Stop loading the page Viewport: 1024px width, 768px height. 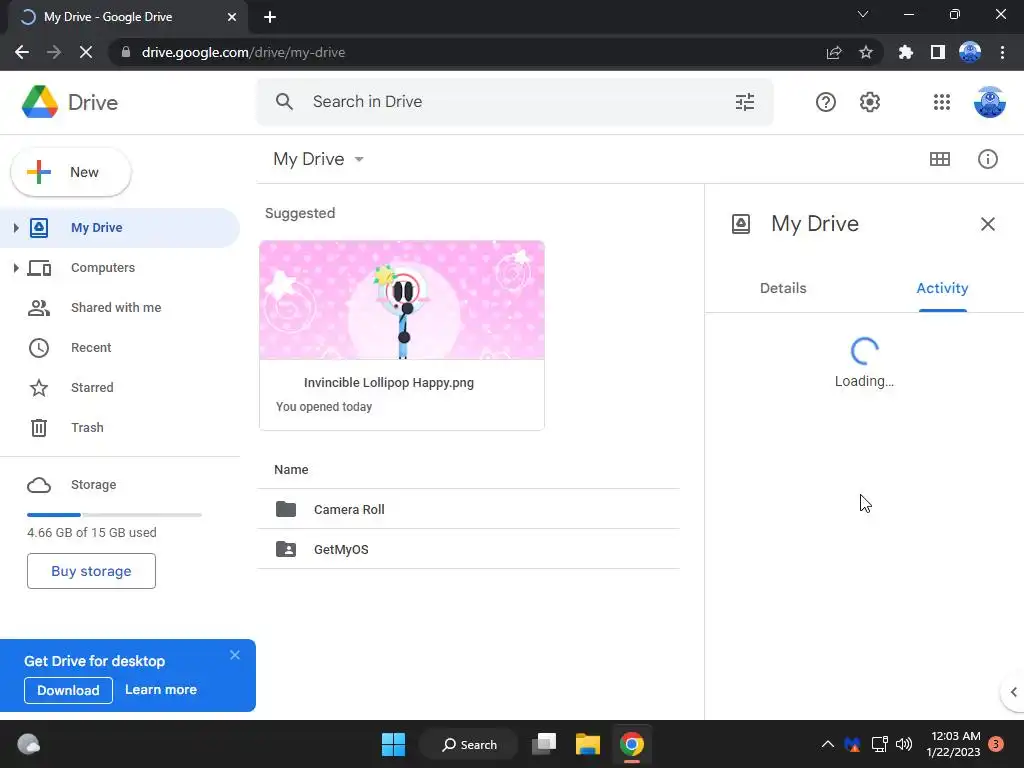point(86,52)
